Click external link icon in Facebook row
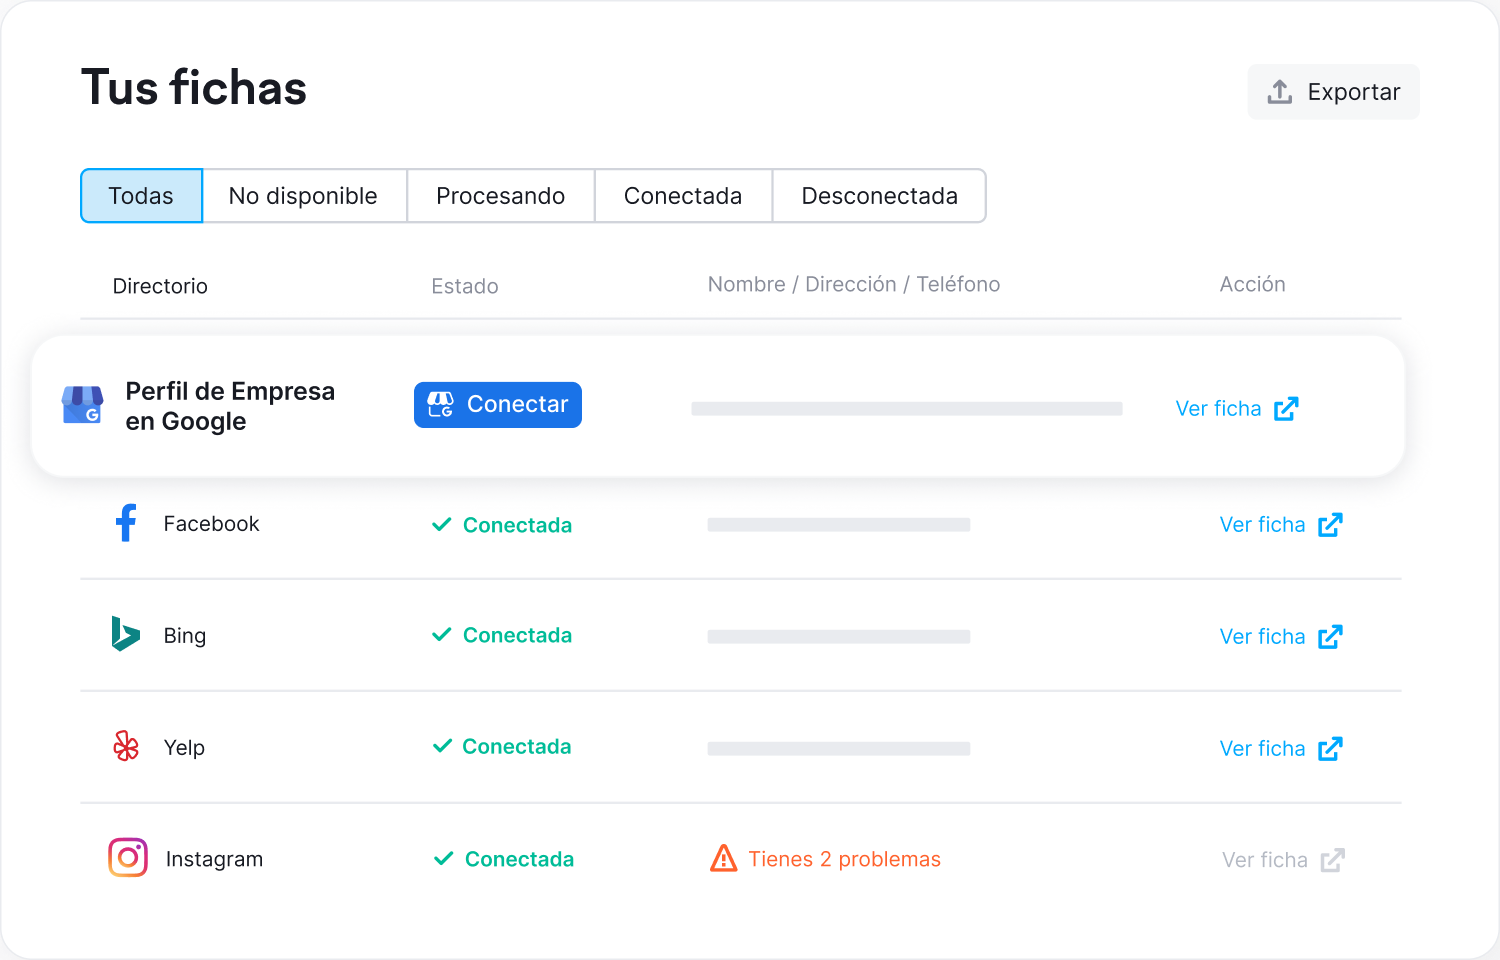The width and height of the screenshot is (1500, 960). [x=1330, y=525]
